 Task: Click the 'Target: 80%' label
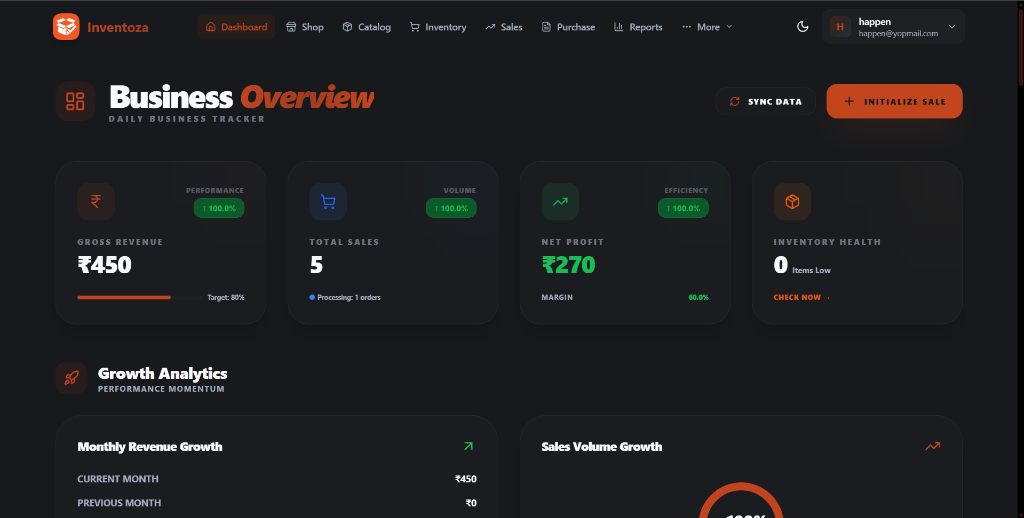226,297
